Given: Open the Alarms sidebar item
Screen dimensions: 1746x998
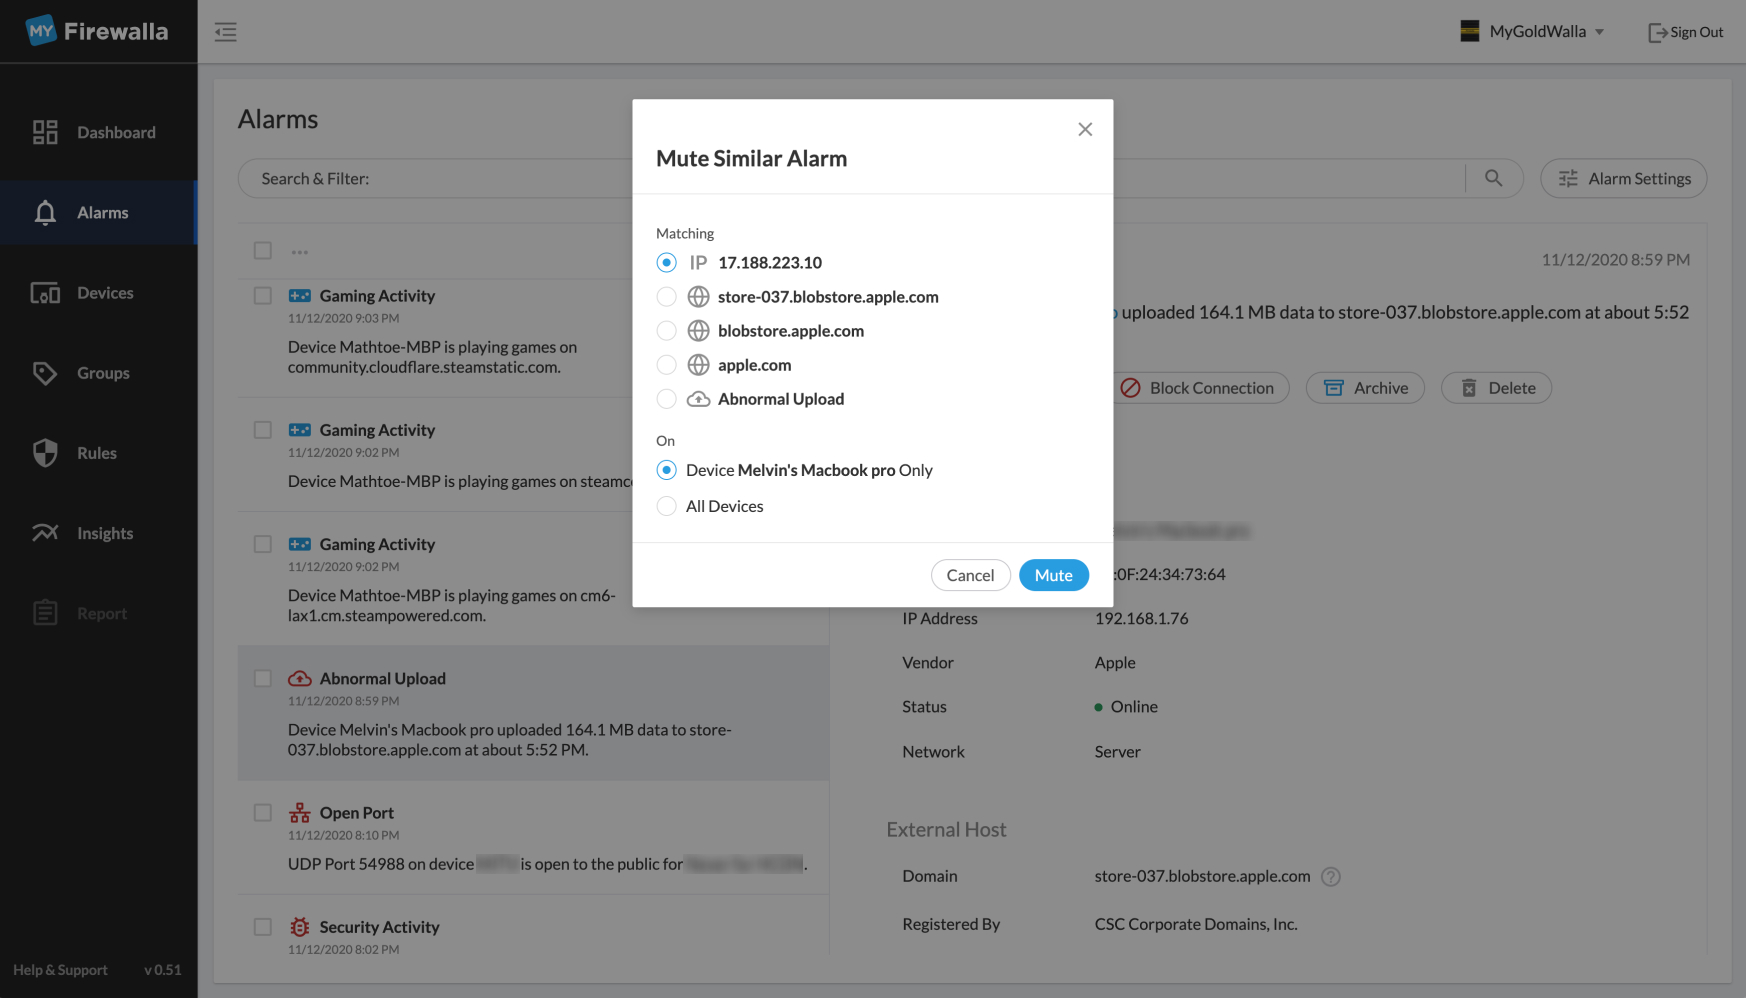Looking at the screenshot, I should point(98,212).
